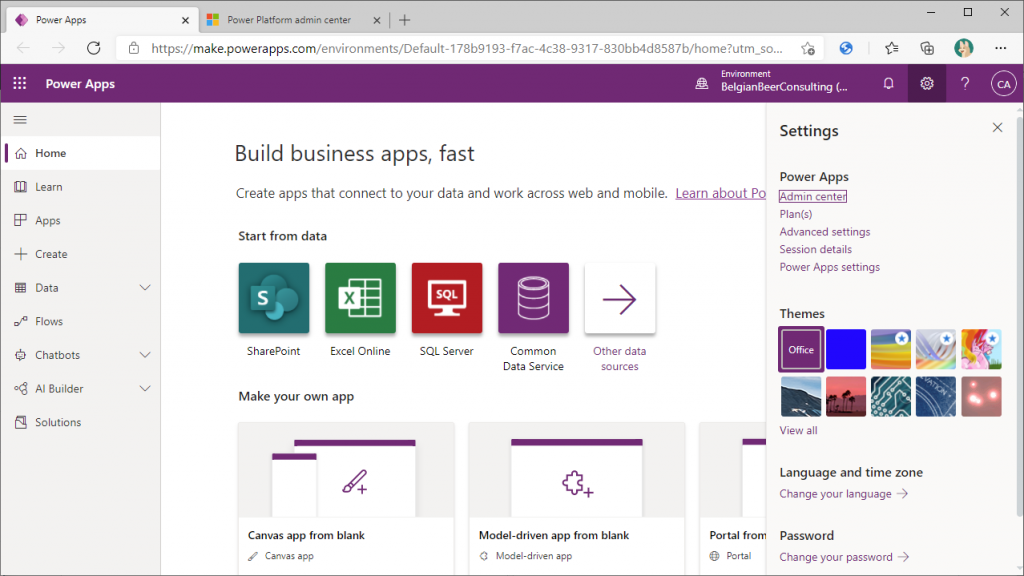The width and height of the screenshot is (1024, 576).
Task: Open browser Collections icon
Action: pos(927,48)
